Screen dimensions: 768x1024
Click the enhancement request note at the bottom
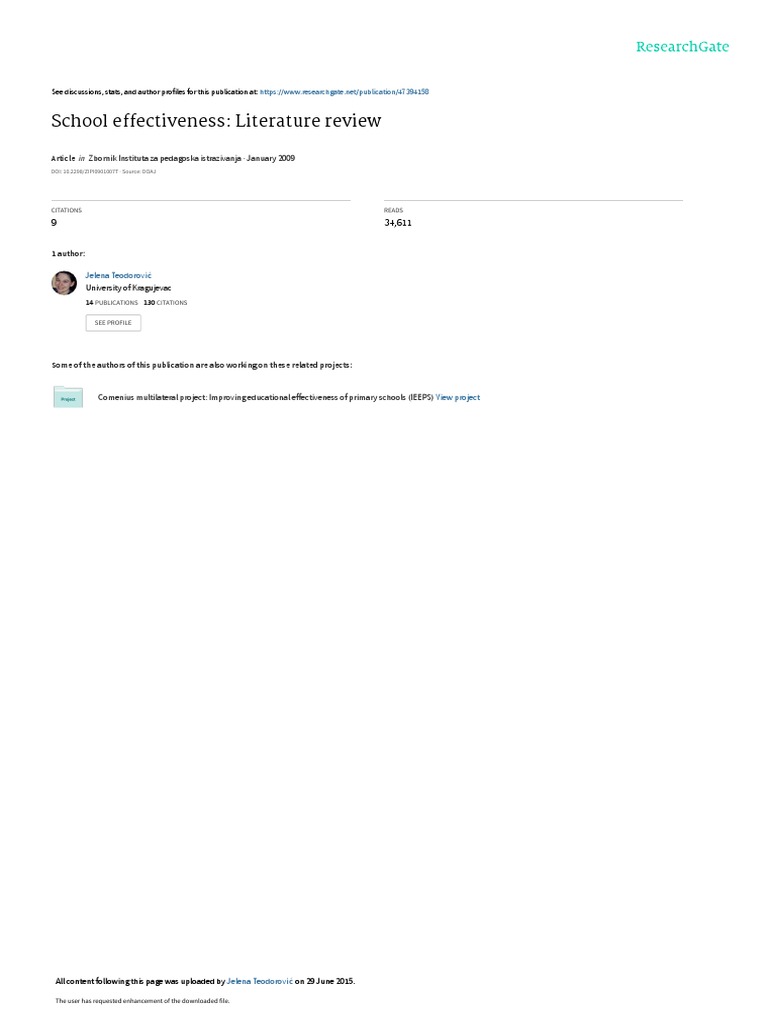pyautogui.click(x=142, y=1000)
